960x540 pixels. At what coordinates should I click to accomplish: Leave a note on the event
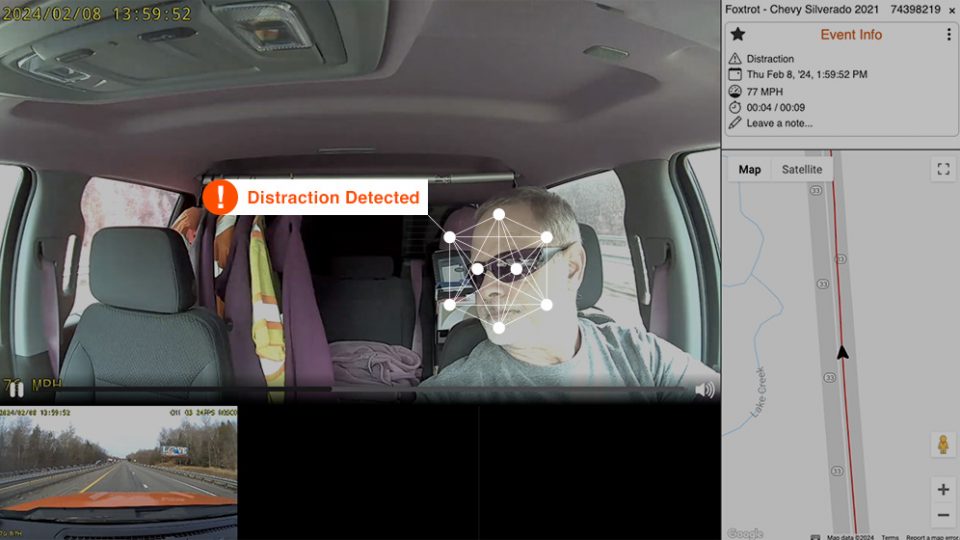(779, 123)
